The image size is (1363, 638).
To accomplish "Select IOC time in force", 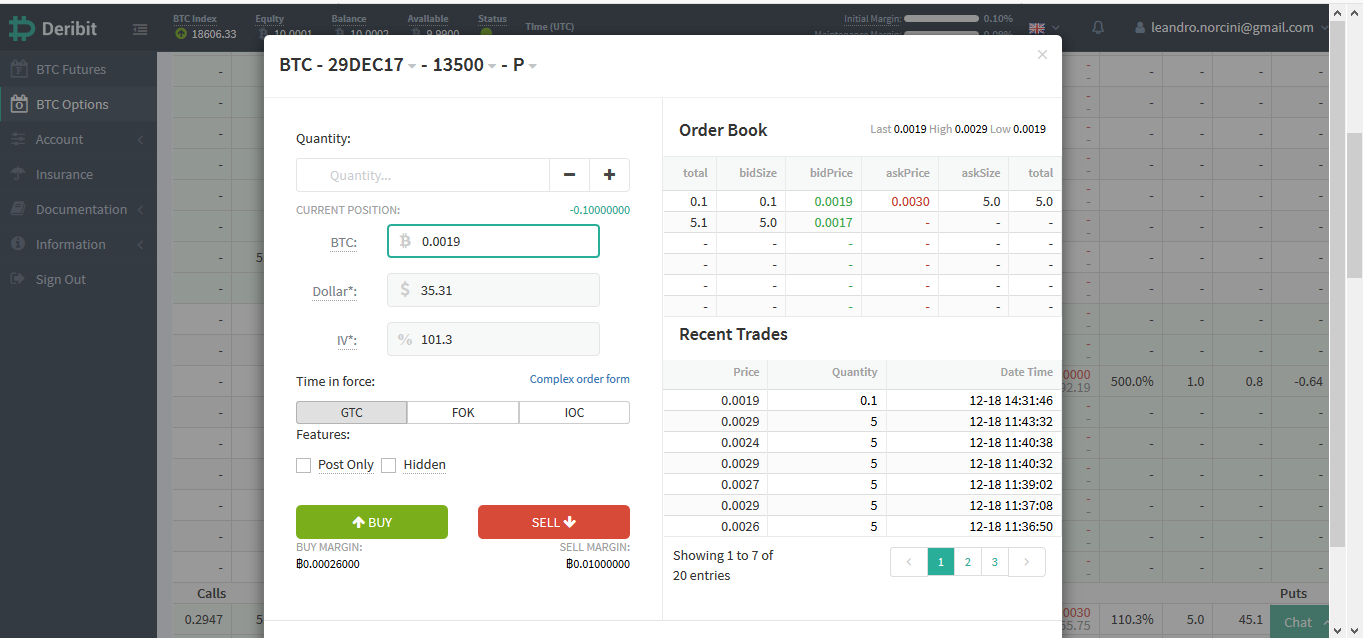I will click(x=574, y=412).
